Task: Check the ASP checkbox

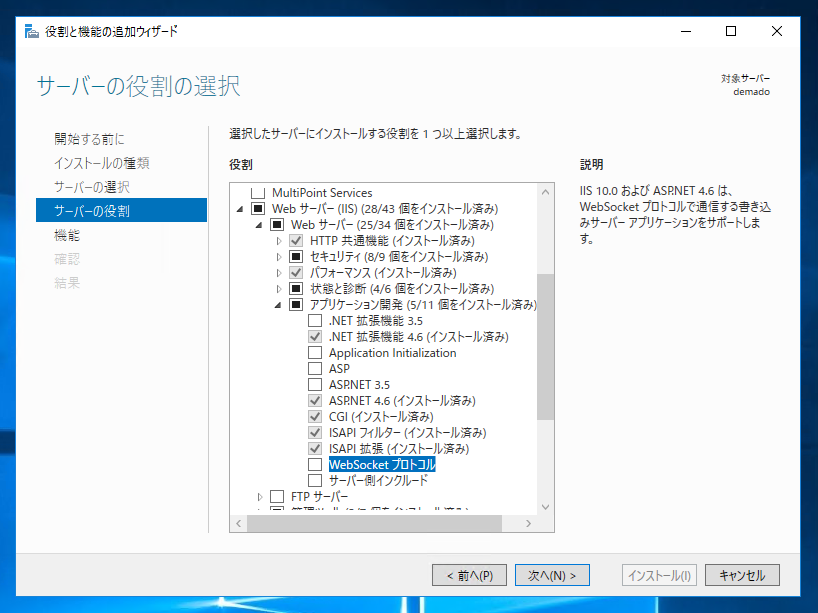Action: (x=315, y=368)
